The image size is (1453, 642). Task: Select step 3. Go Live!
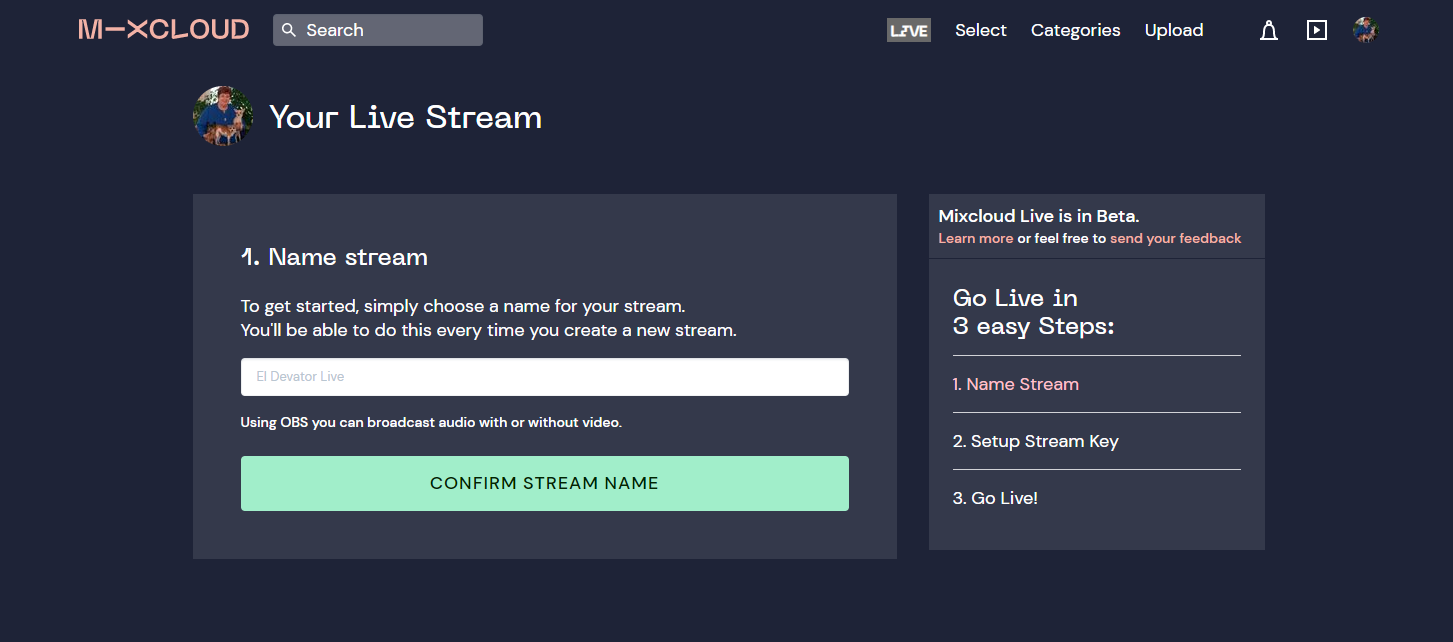pos(996,498)
